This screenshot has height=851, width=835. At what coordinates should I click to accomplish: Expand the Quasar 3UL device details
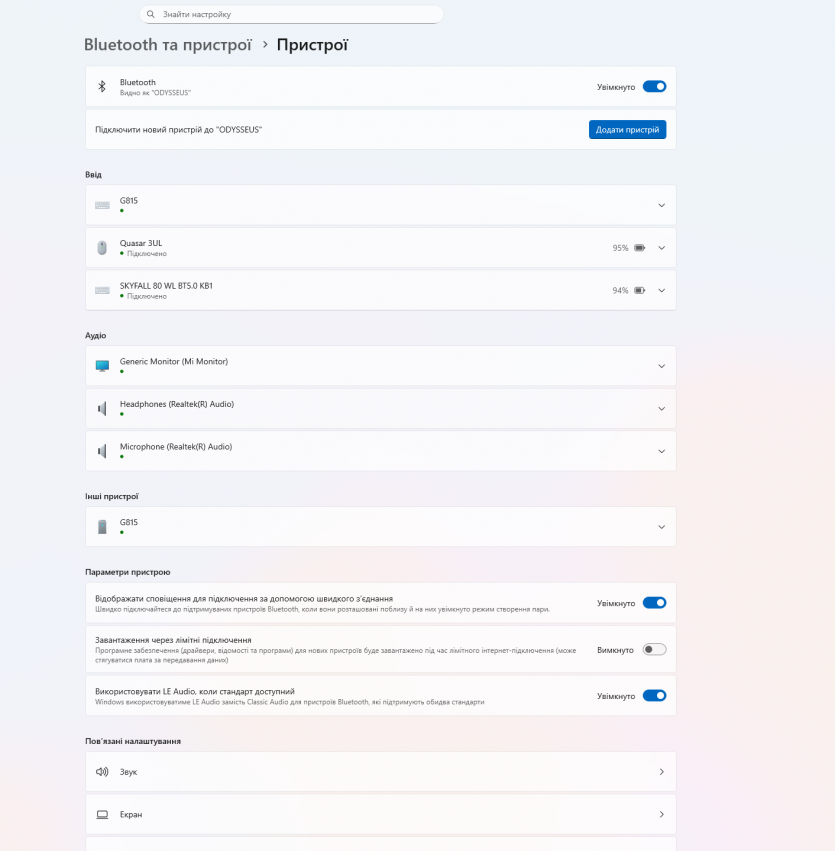[662, 248]
